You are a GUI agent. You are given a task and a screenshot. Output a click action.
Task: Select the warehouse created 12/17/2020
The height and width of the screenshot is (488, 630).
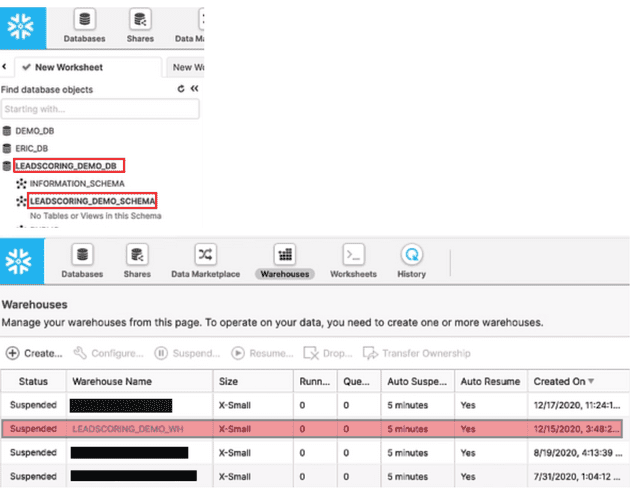315,405
